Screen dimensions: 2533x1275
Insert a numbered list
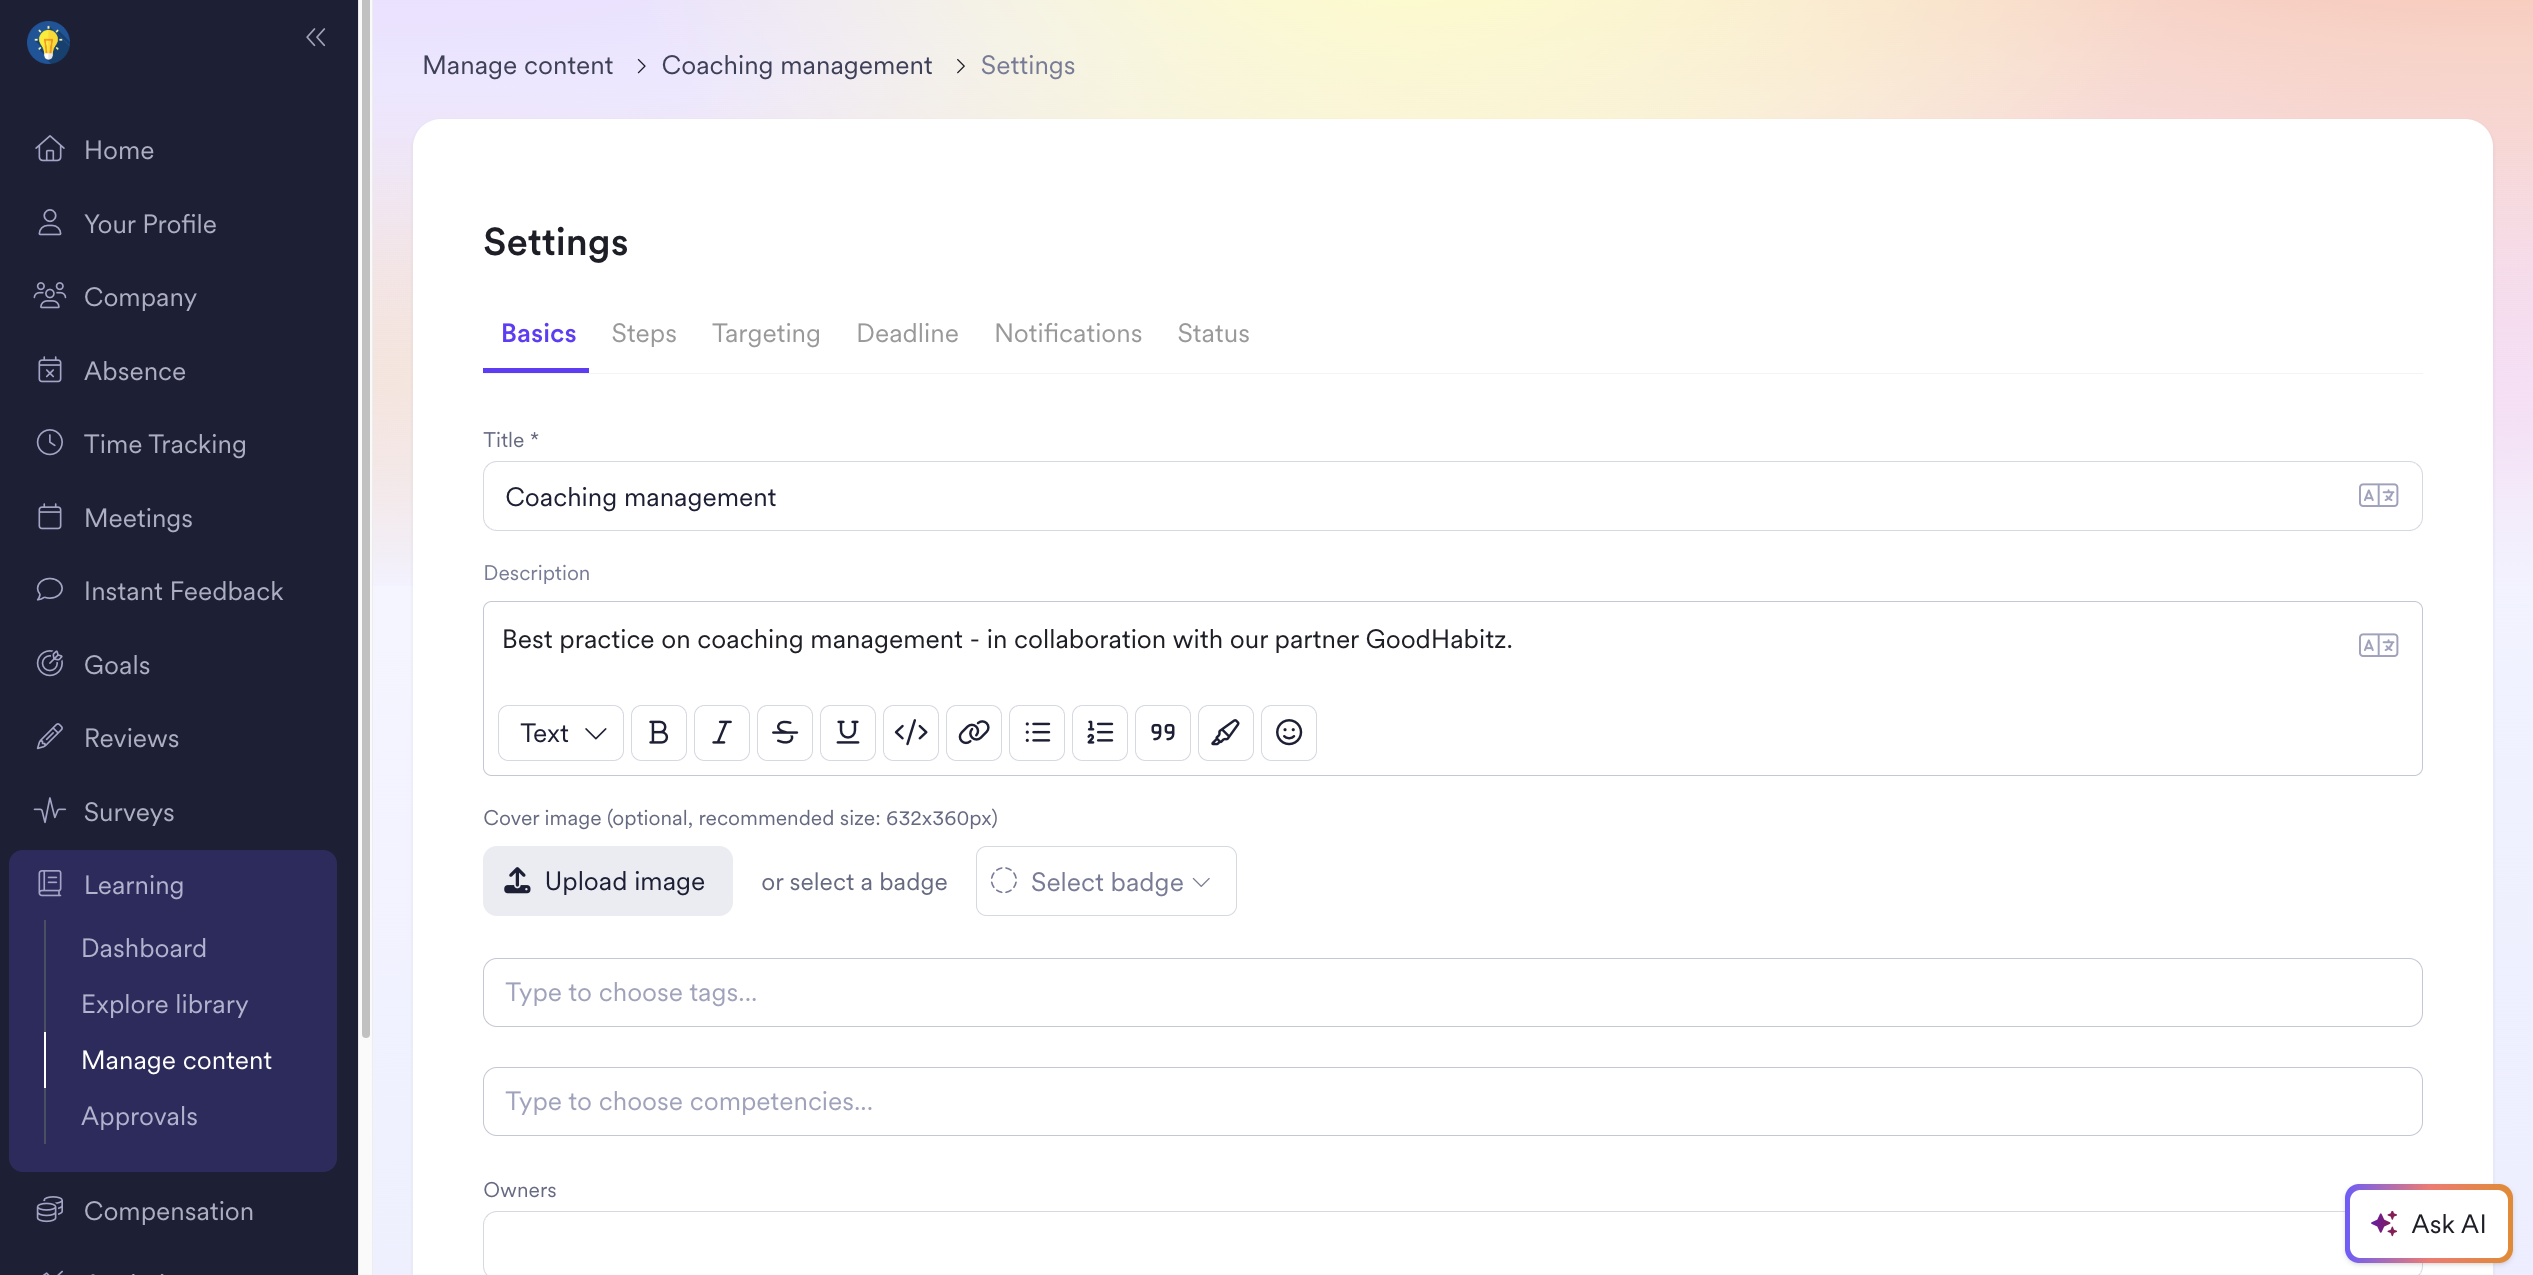pos(1099,733)
